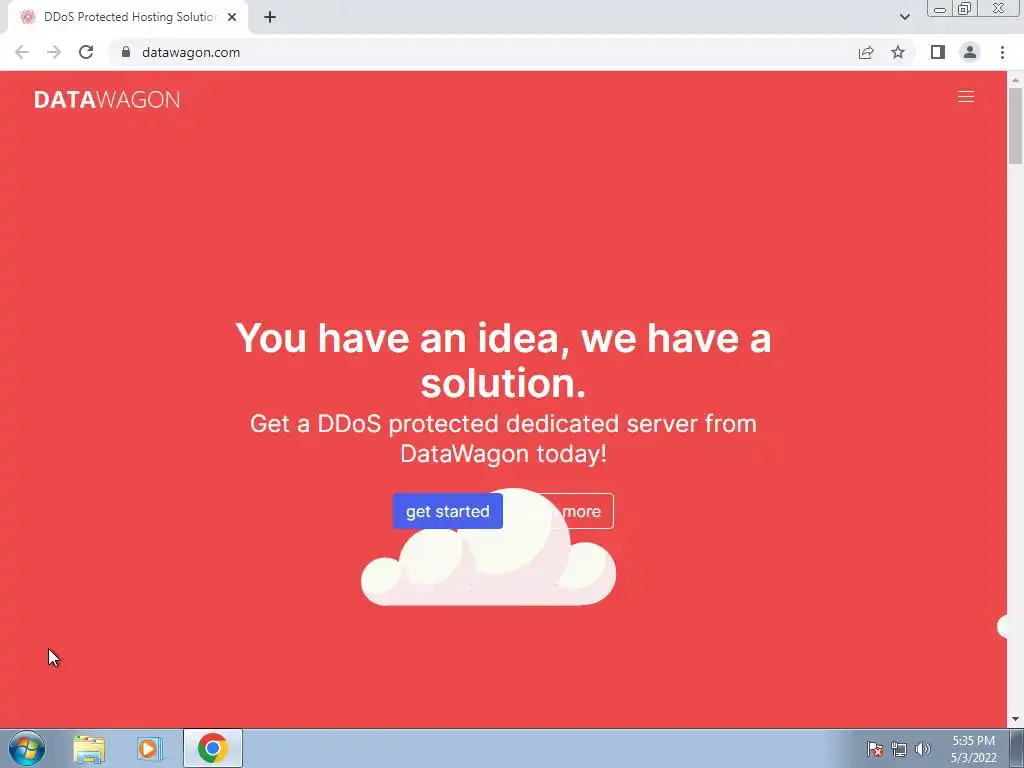Share this page icon in address bar
1024x768 pixels.
[x=866, y=52]
